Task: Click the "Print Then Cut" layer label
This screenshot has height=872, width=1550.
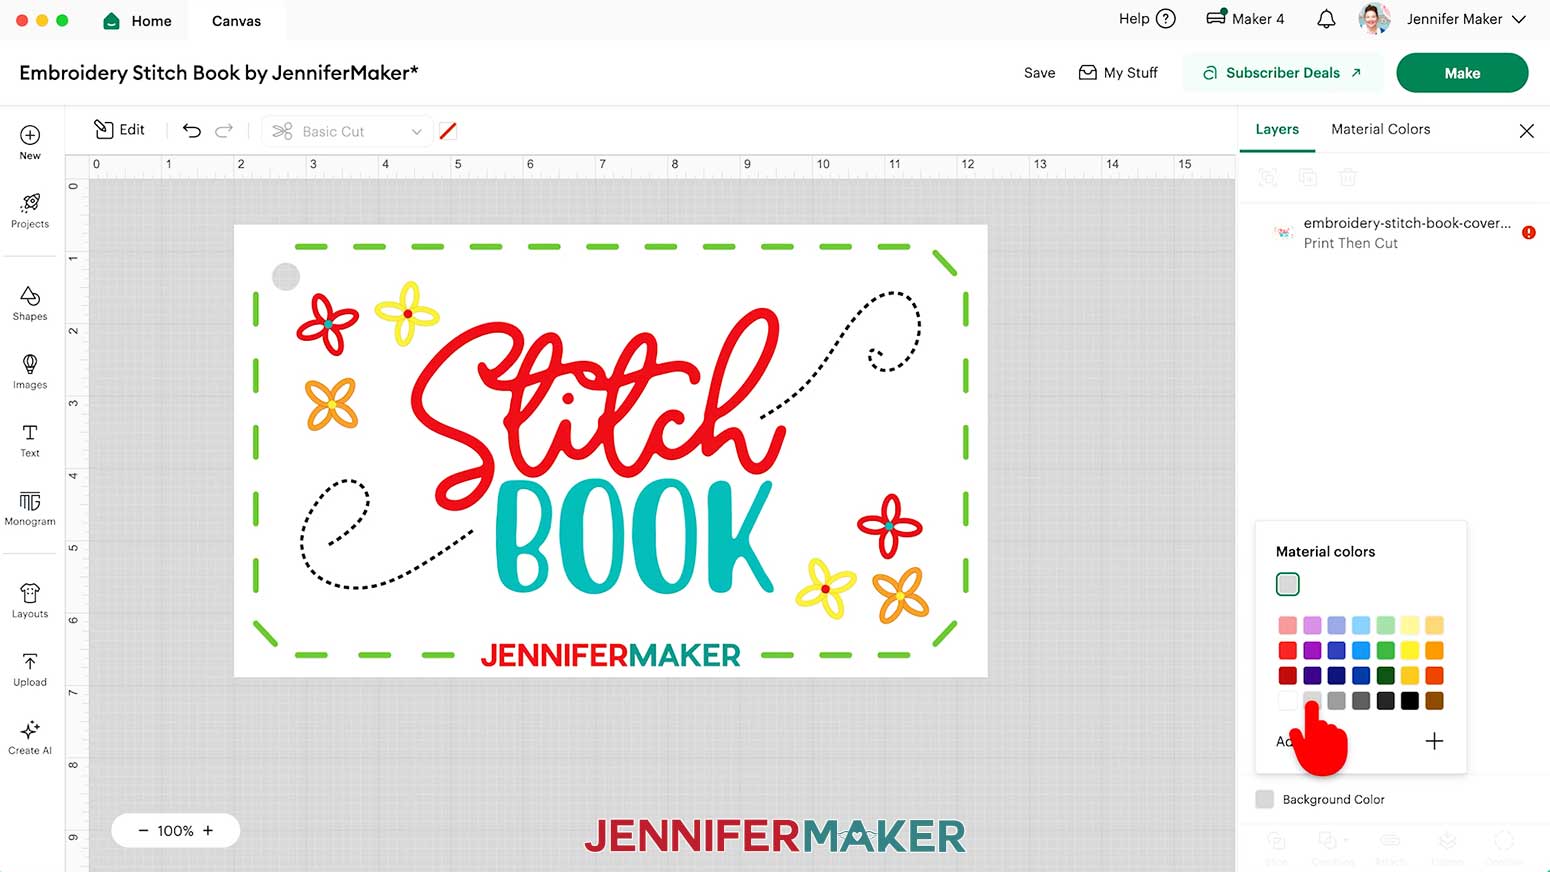Action: point(1350,243)
